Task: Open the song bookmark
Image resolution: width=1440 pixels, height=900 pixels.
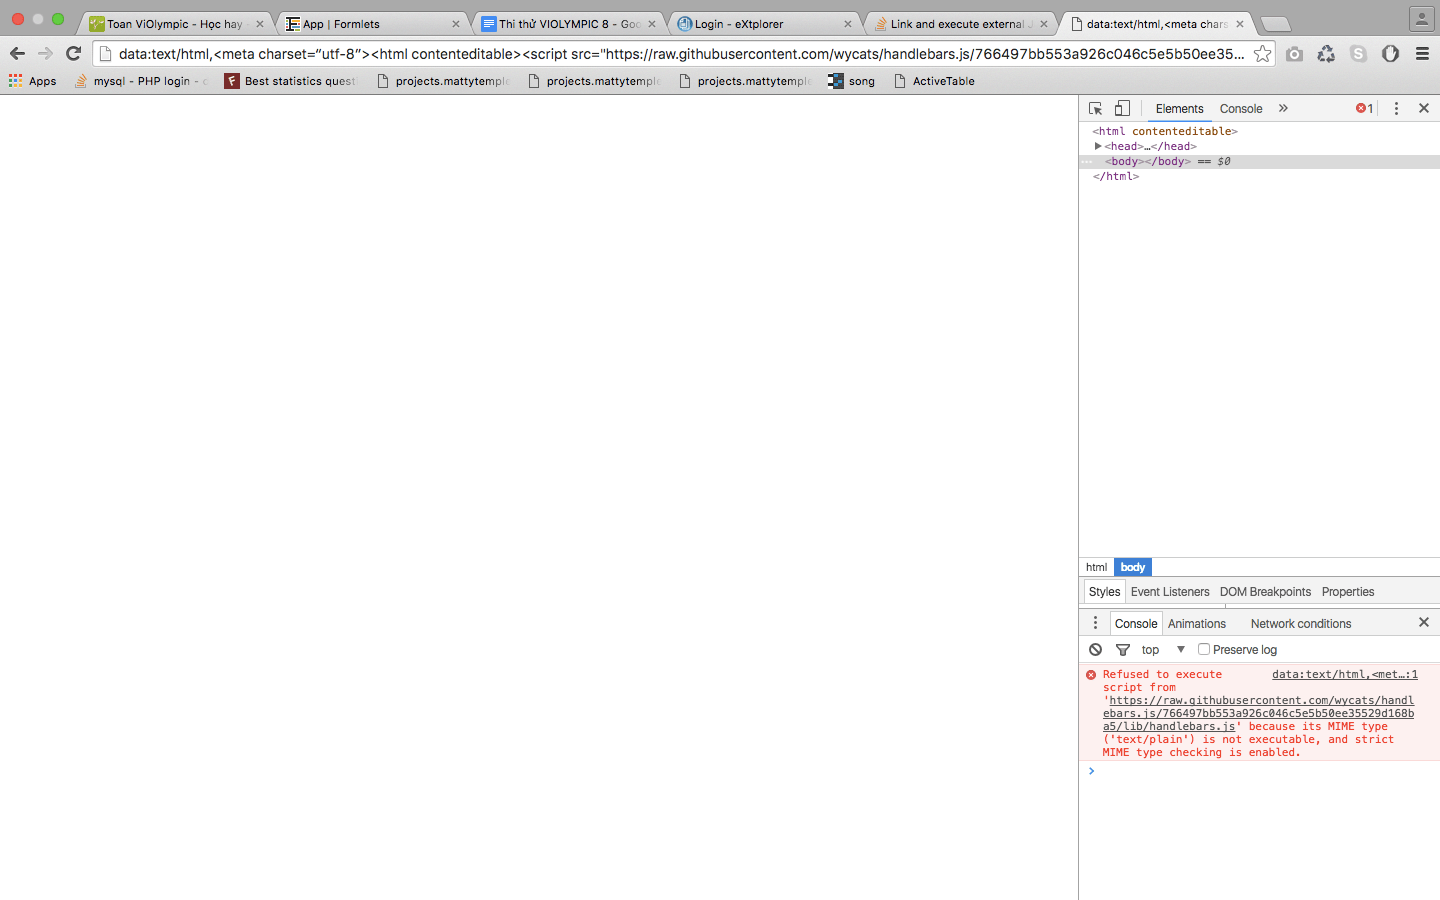Action: (851, 81)
